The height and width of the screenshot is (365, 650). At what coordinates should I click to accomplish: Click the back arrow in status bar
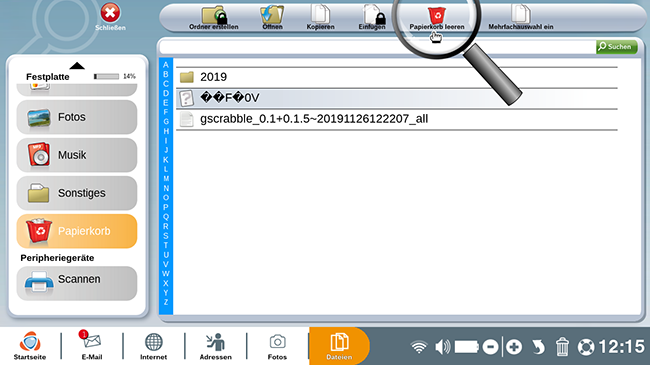(x=538, y=347)
